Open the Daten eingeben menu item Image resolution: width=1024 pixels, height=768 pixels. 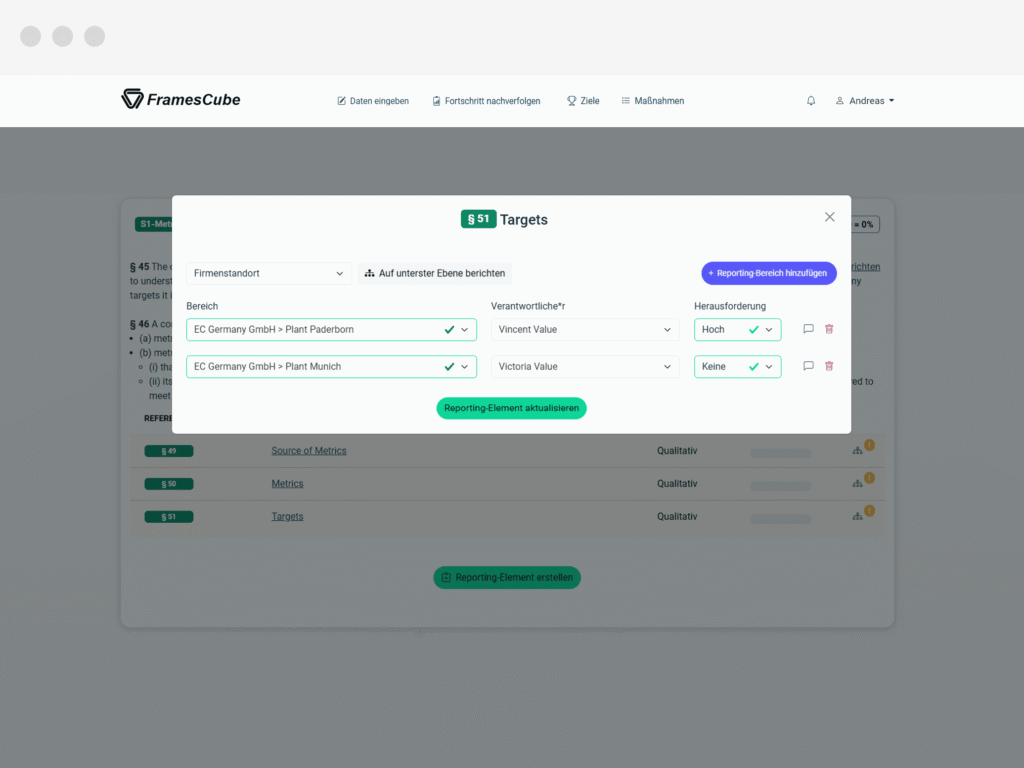[373, 101]
